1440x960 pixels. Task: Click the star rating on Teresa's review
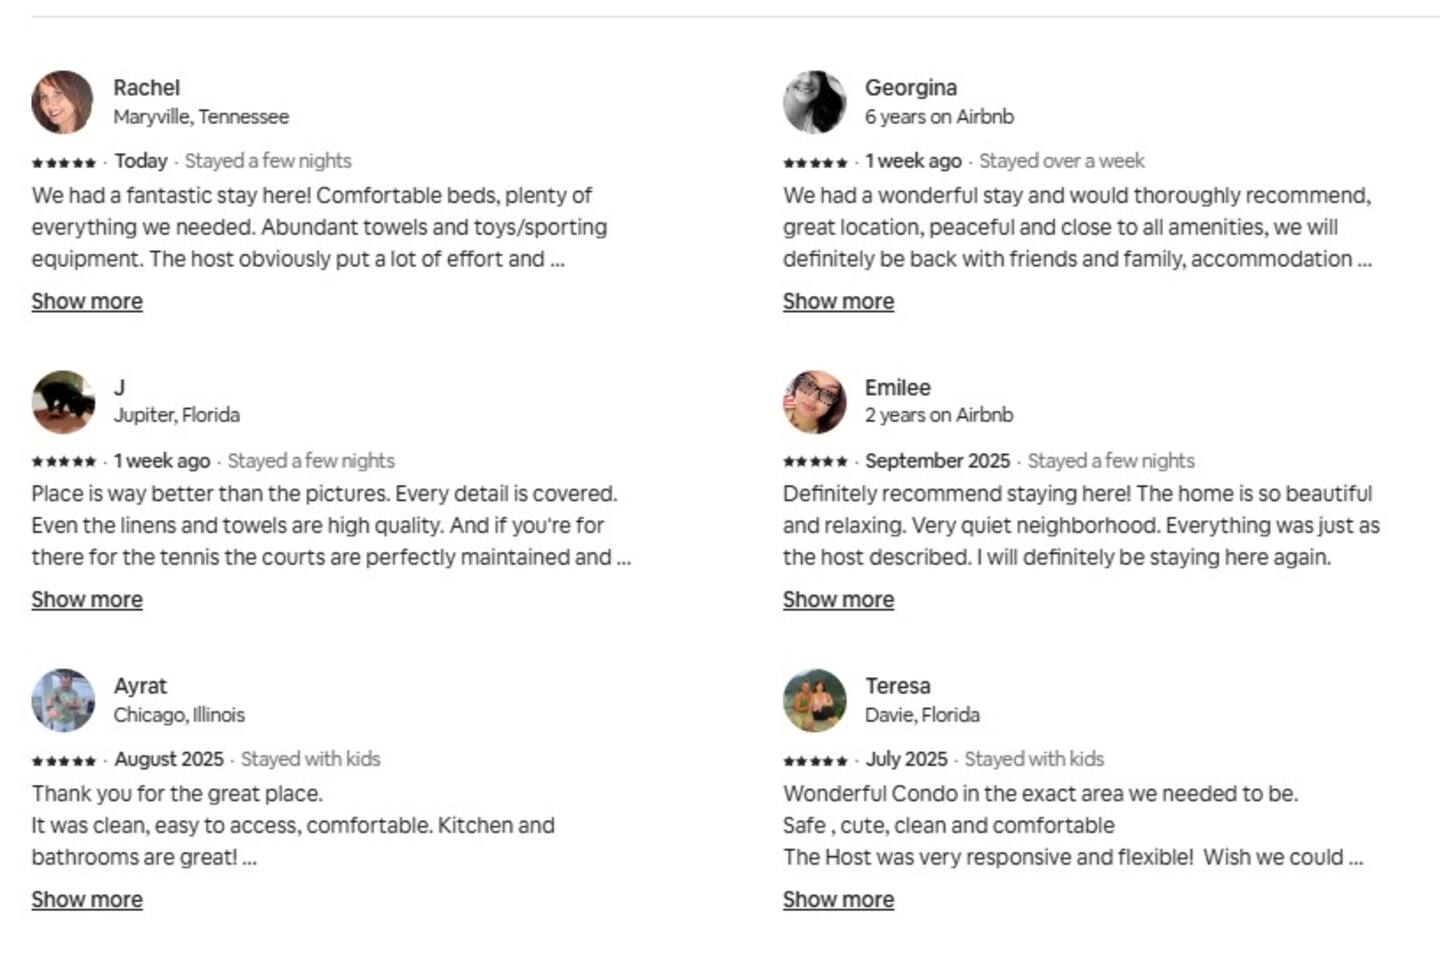(815, 761)
